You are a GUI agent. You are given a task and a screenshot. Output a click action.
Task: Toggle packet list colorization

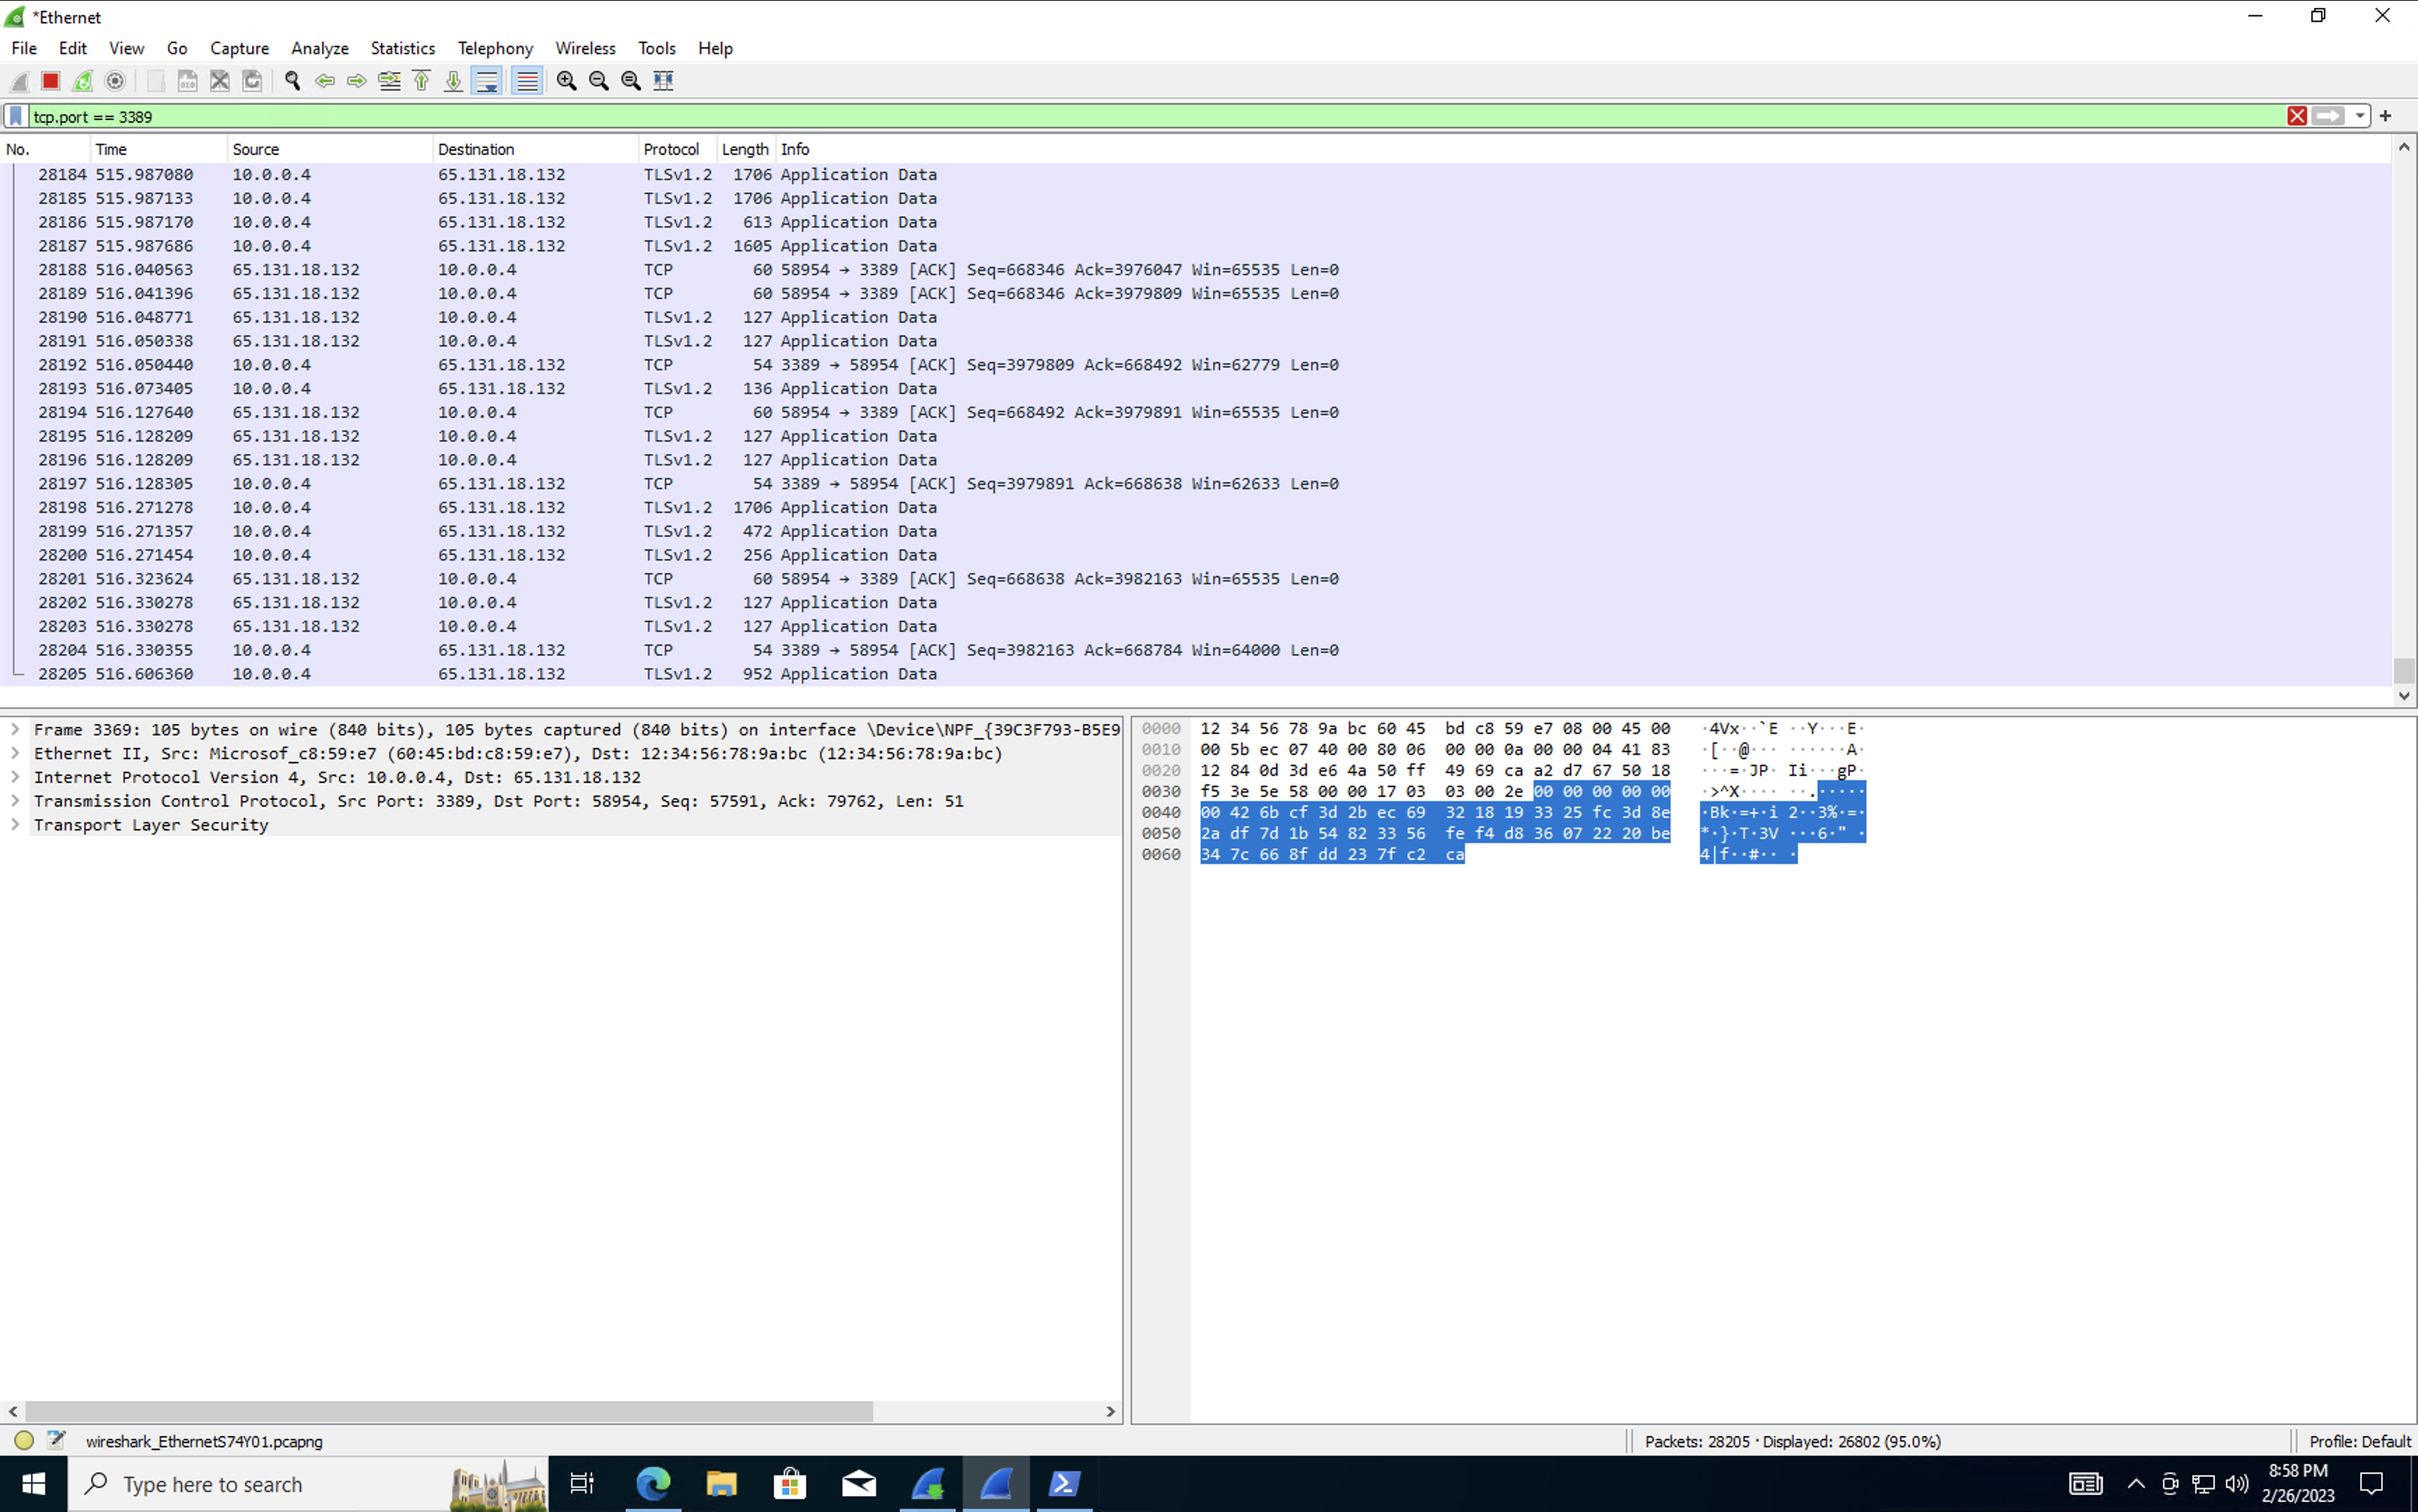click(x=527, y=81)
